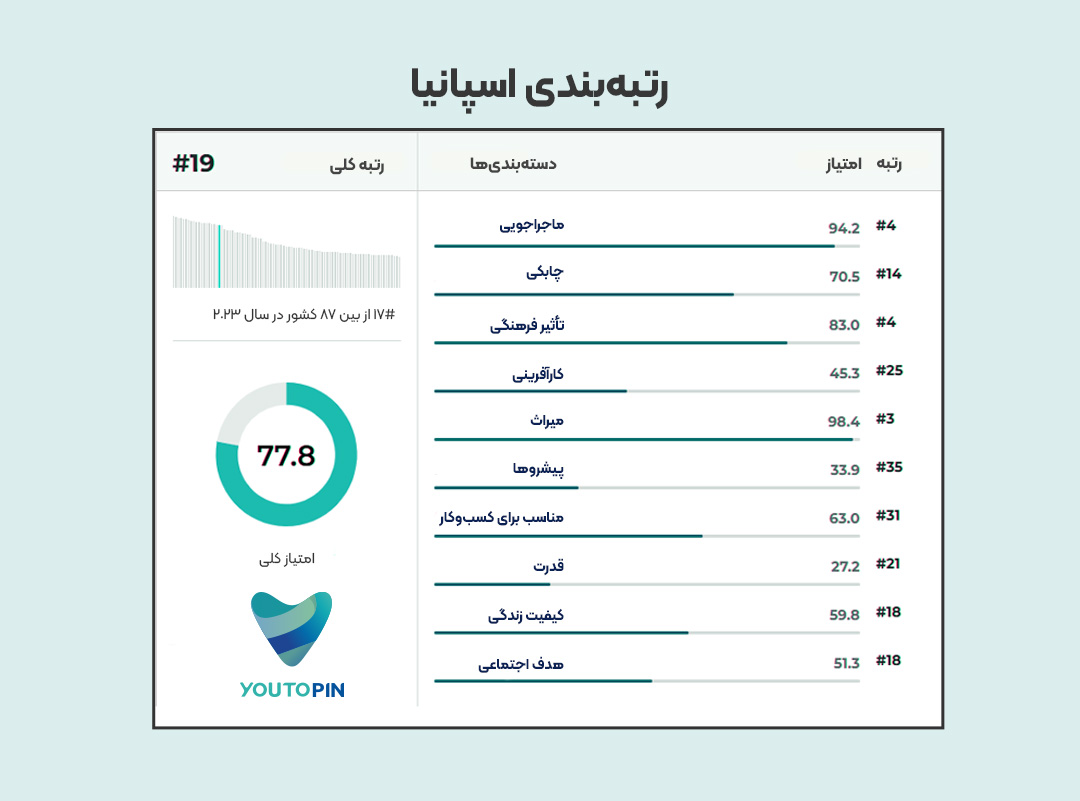1080x801 pixels.
Task: Click the YOUTOPIN brand text
Action: [292, 690]
